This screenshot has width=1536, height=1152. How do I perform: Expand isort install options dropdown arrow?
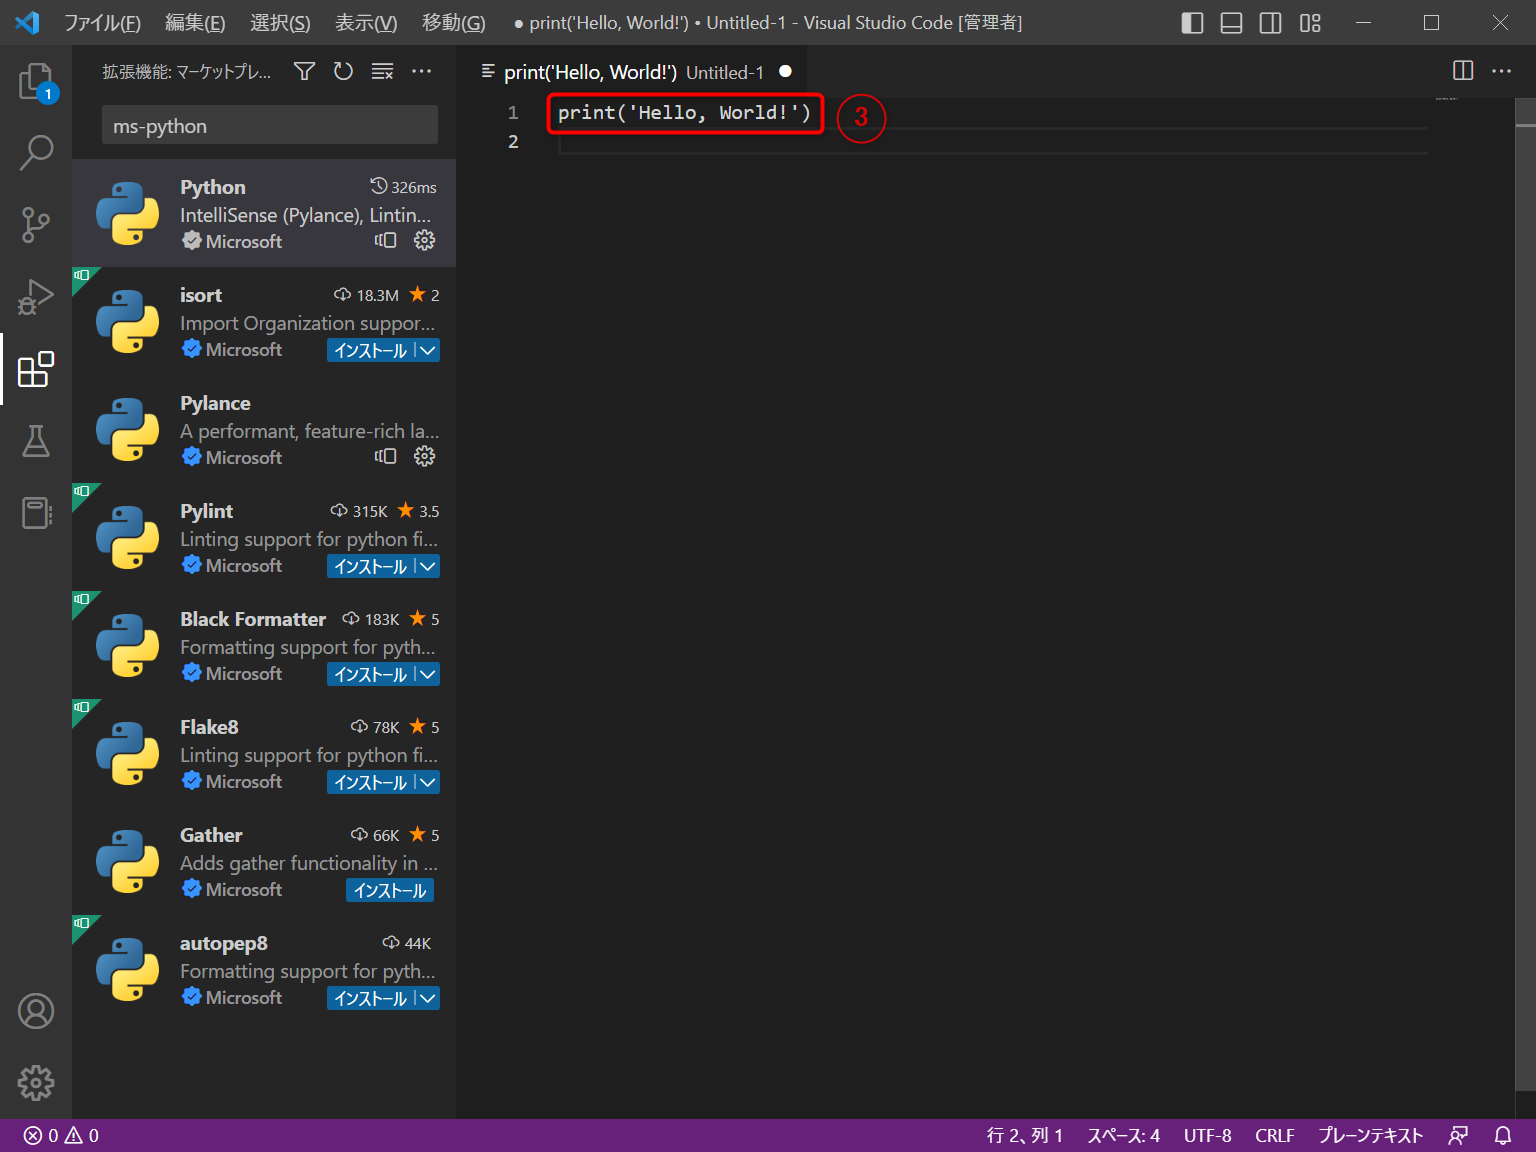[x=428, y=350]
